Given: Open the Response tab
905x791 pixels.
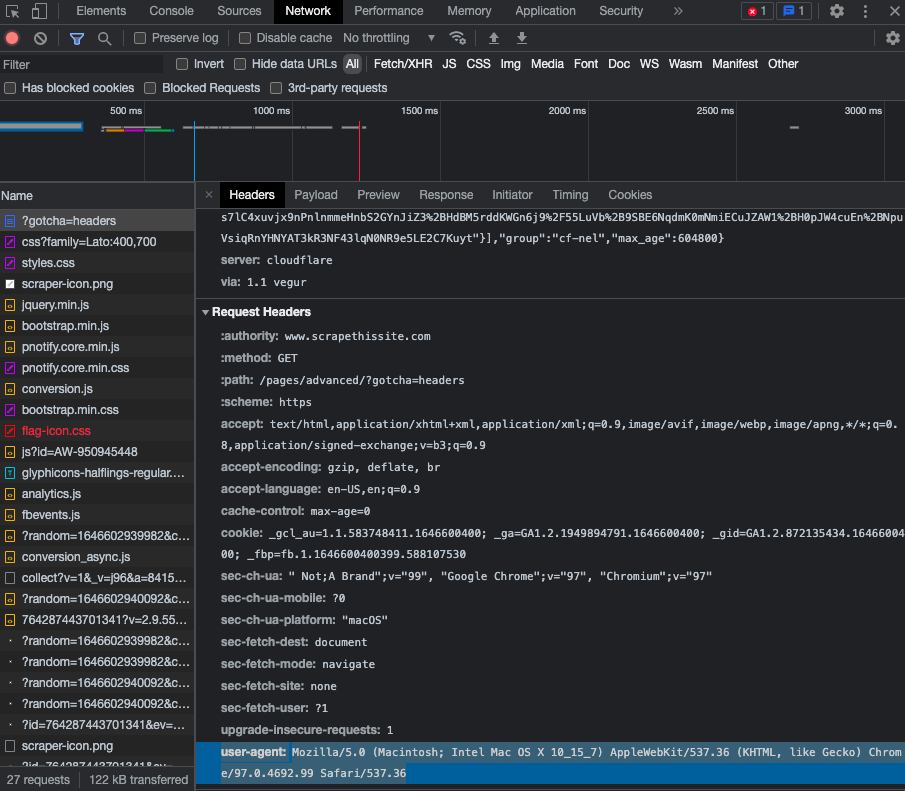Looking at the screenshot, I should point(446,195).
